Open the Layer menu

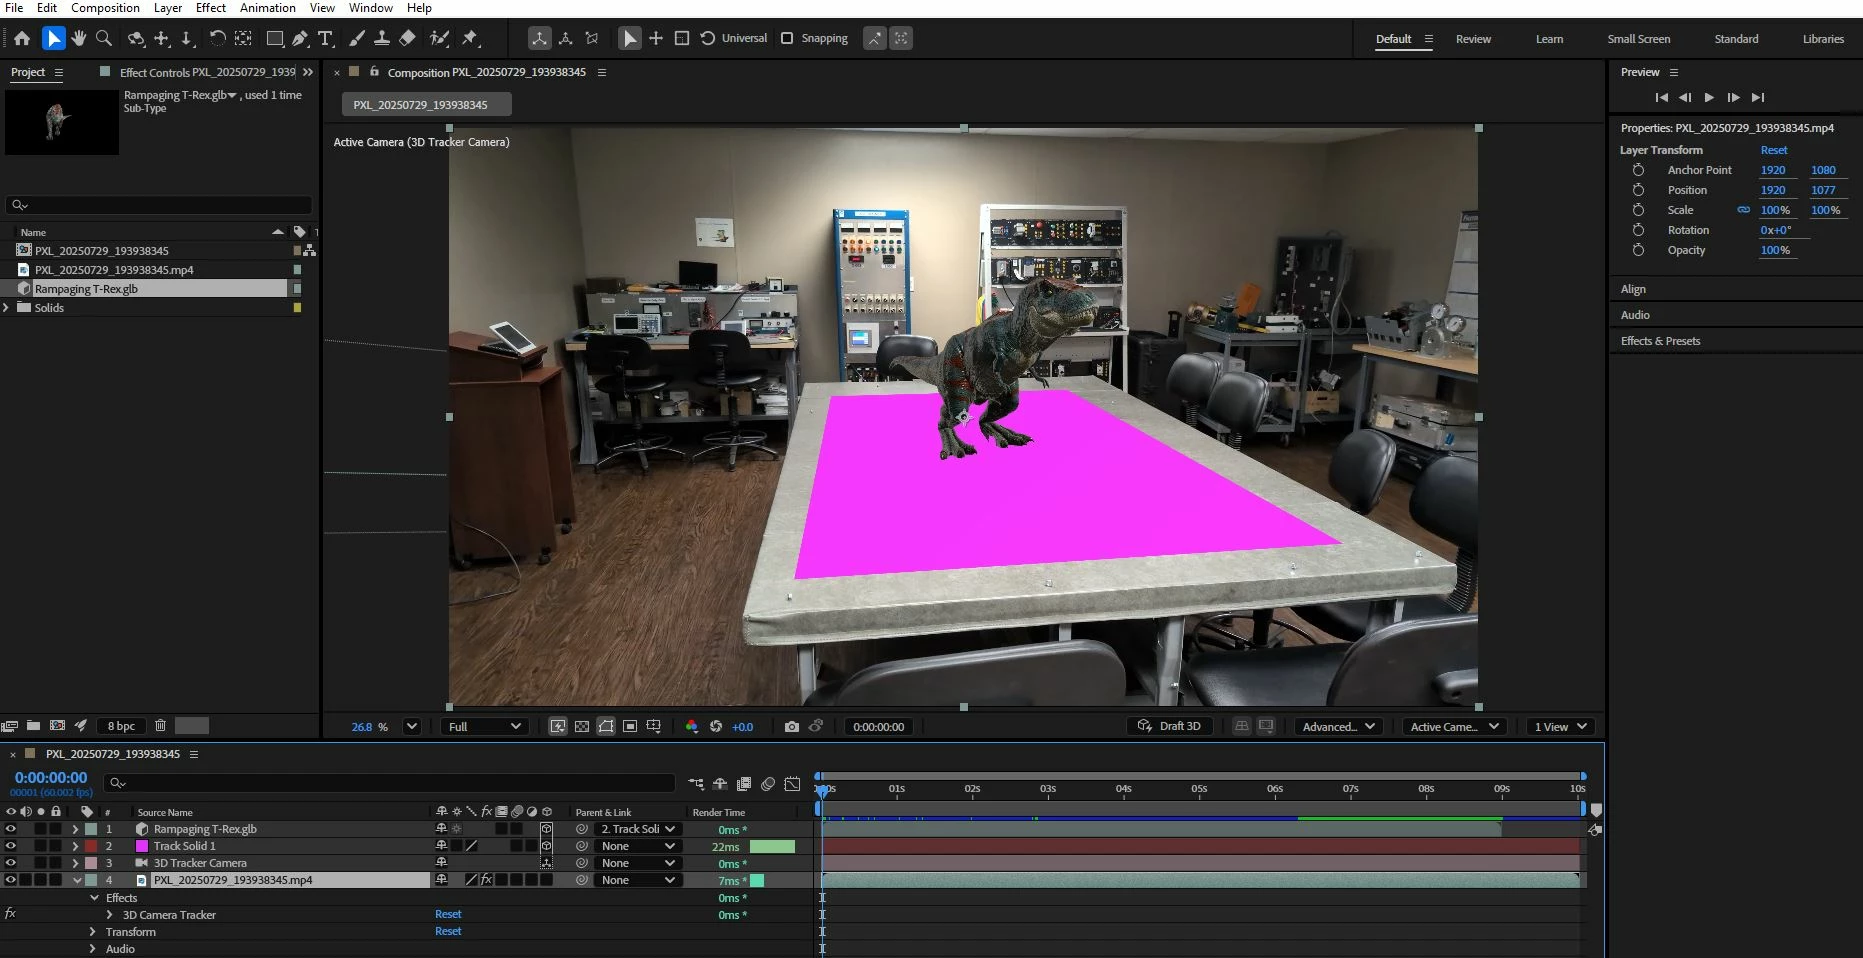point(168,8)
